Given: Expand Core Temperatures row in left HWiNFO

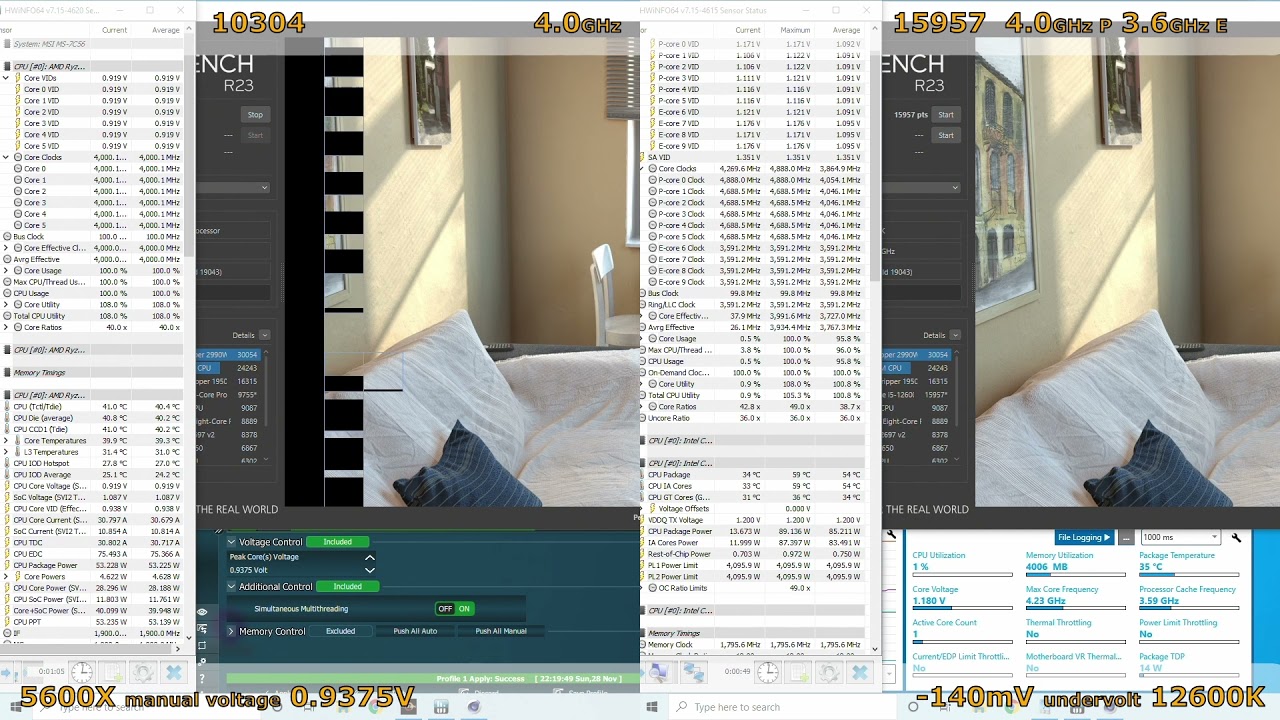Looking at the screenshot, I should pos(6,441).
